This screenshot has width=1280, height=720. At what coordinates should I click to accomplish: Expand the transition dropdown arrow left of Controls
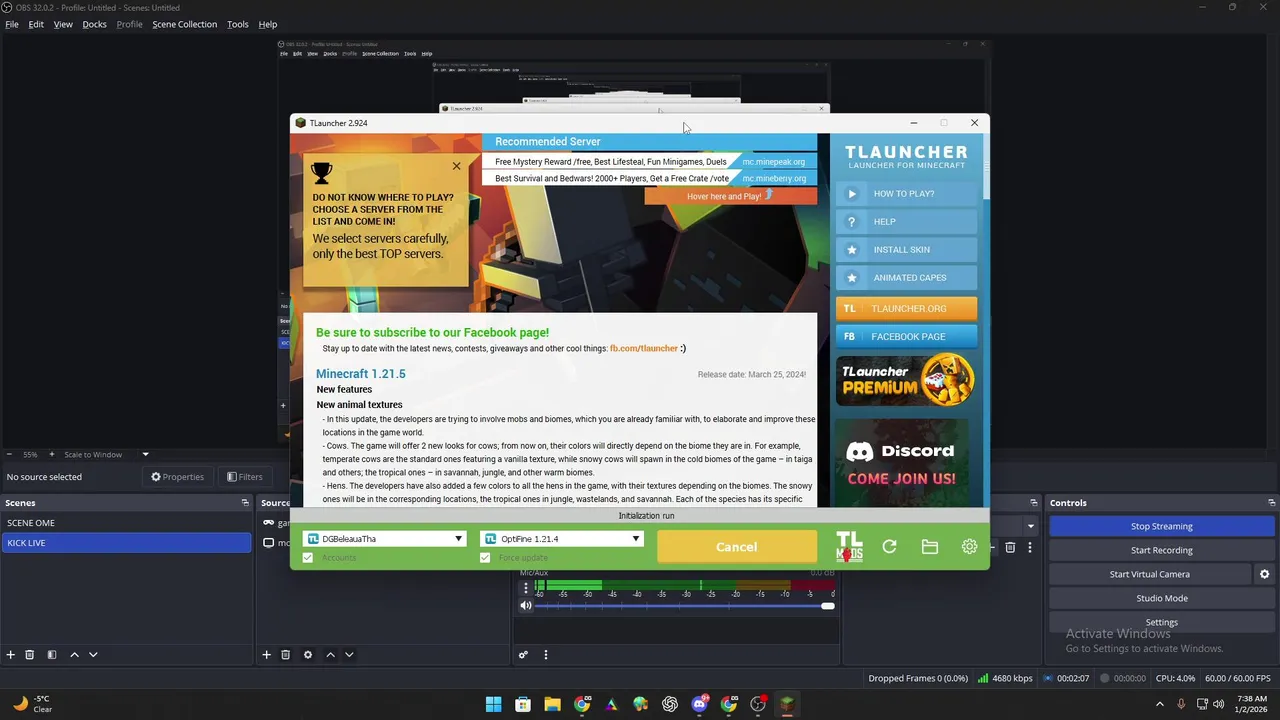tap(1030, 526)
